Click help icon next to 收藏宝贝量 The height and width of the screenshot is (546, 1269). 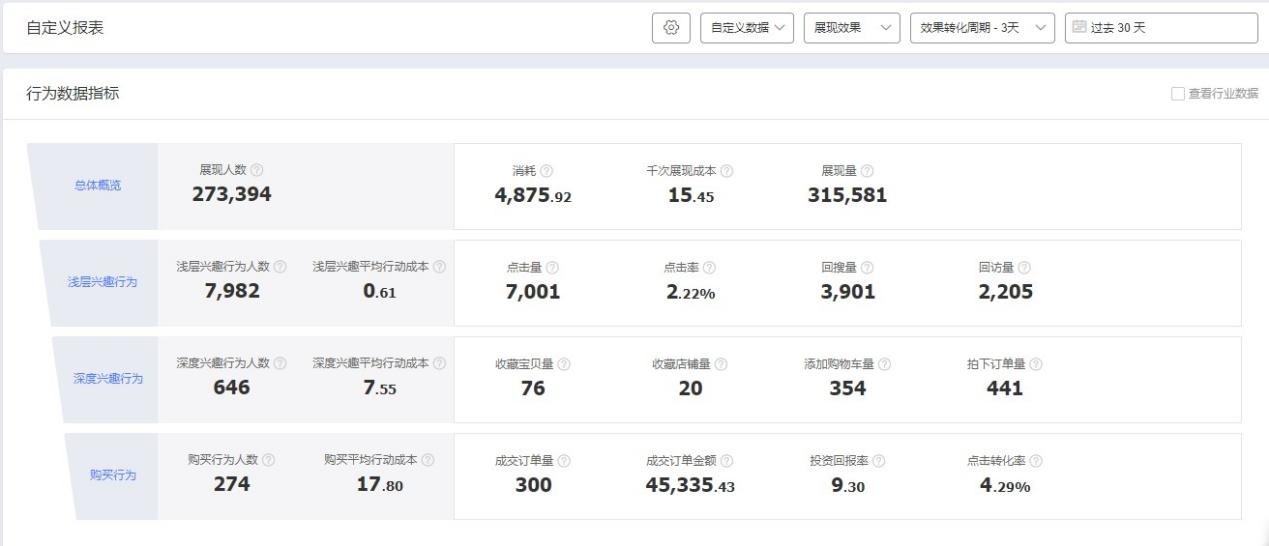click(564, 365)
